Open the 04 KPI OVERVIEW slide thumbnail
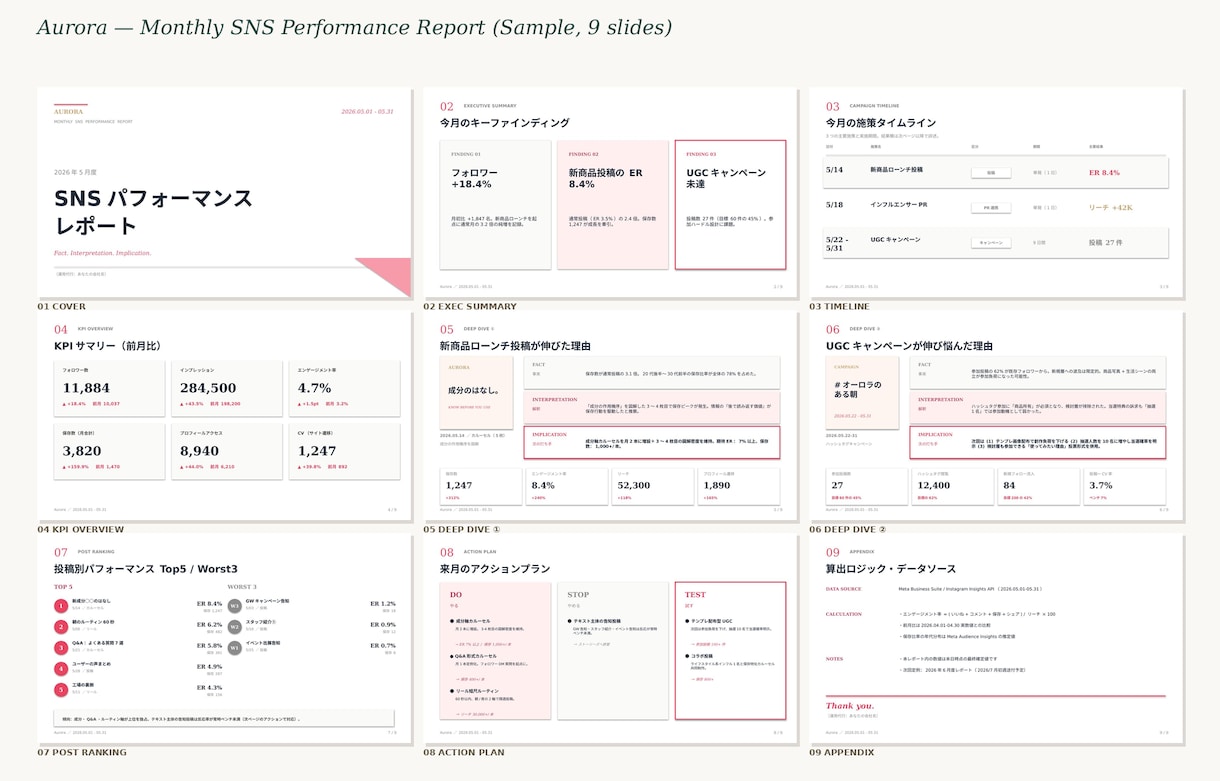The height and width of the screenshot is (781, 1220). click(x=224, y=416)
